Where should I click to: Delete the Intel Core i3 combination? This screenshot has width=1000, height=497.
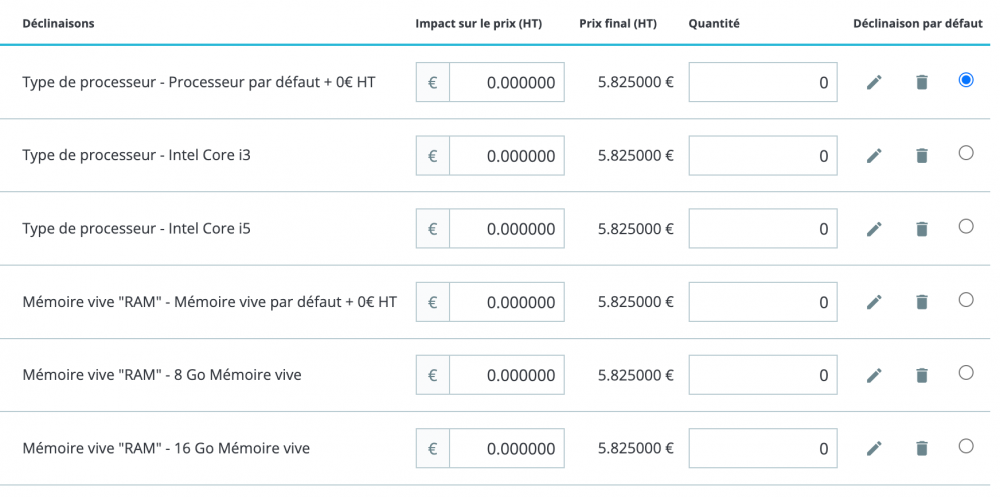922,155
